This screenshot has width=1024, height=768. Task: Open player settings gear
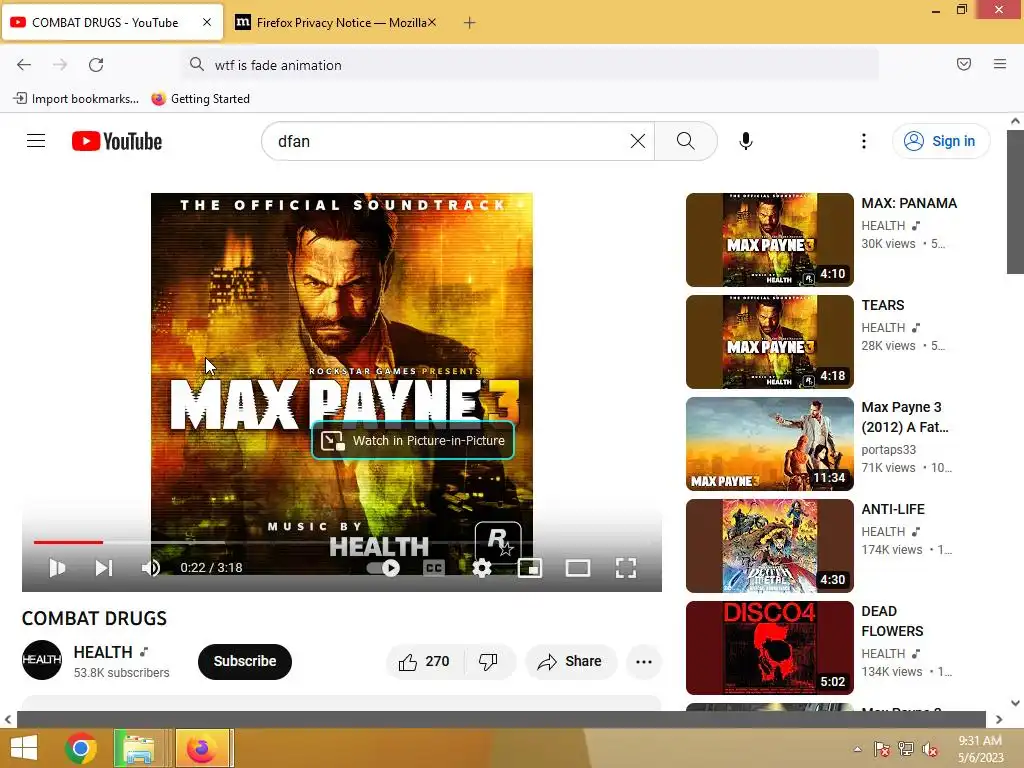482,568
